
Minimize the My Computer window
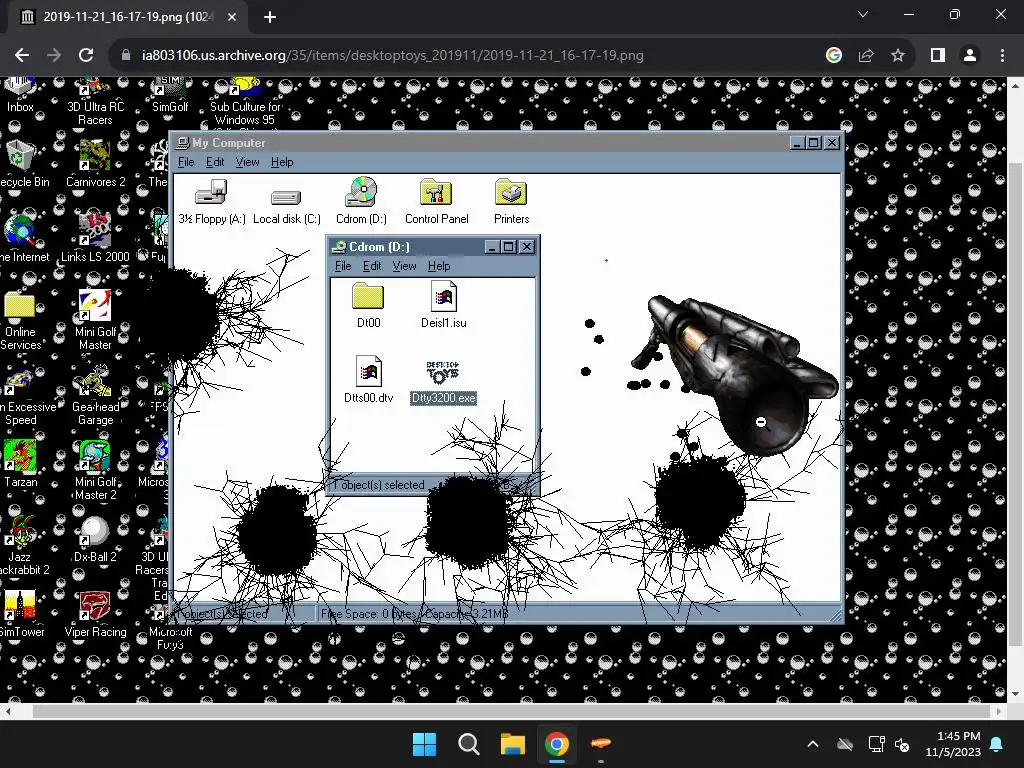(x=797, y=143)
